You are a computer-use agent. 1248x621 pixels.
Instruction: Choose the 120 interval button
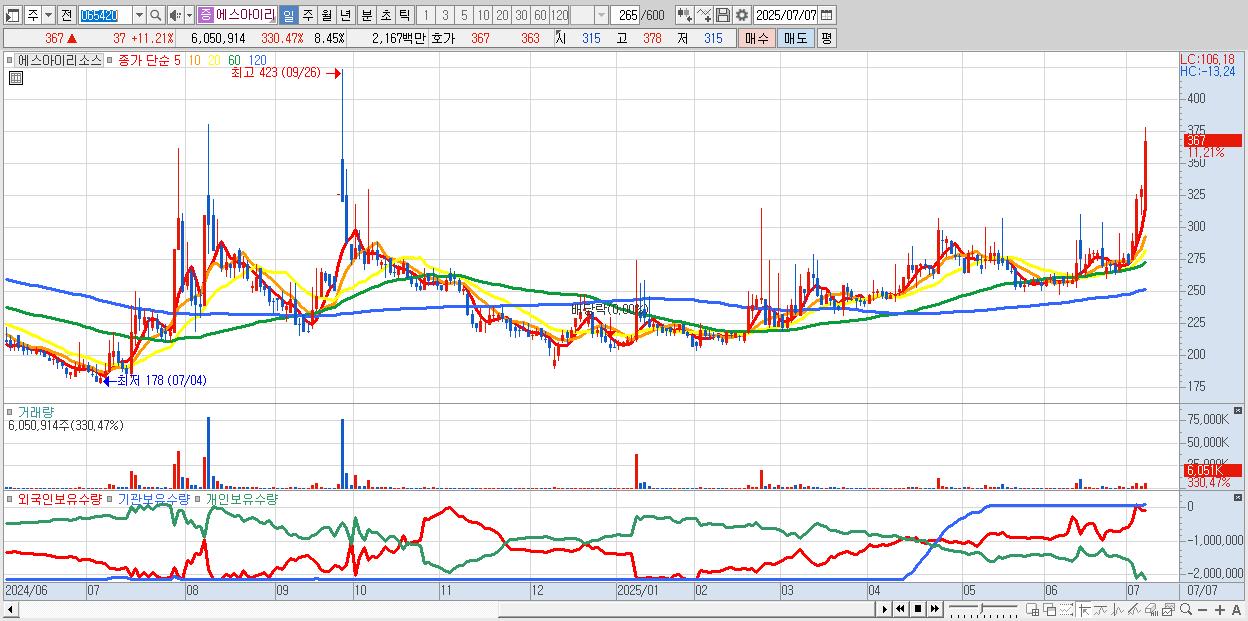tap(559, 15)
